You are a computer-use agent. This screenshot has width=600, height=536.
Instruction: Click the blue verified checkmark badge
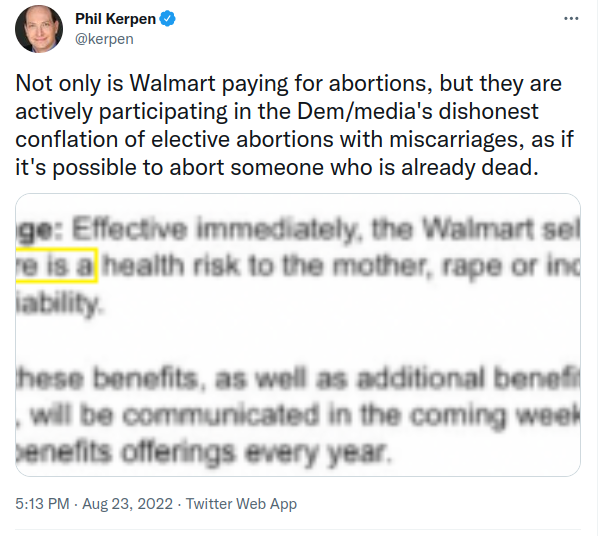[170, 19]
